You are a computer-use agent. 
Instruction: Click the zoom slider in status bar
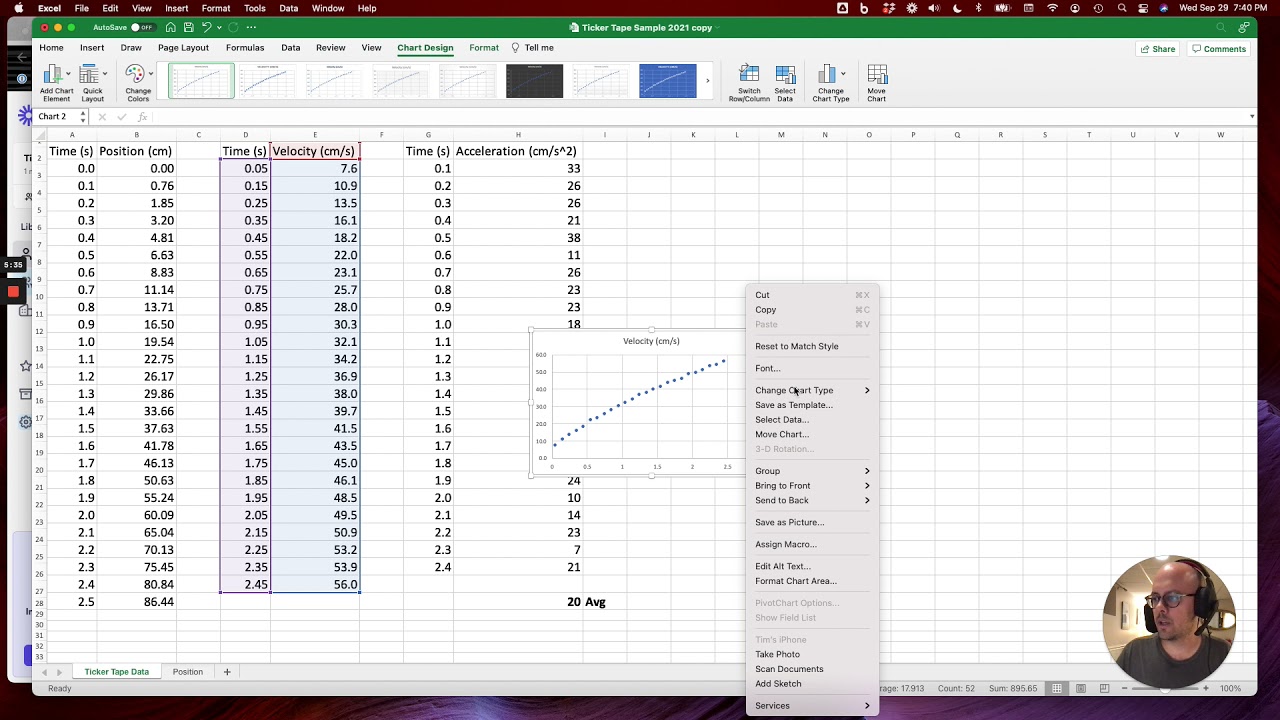click(1165, 688)
